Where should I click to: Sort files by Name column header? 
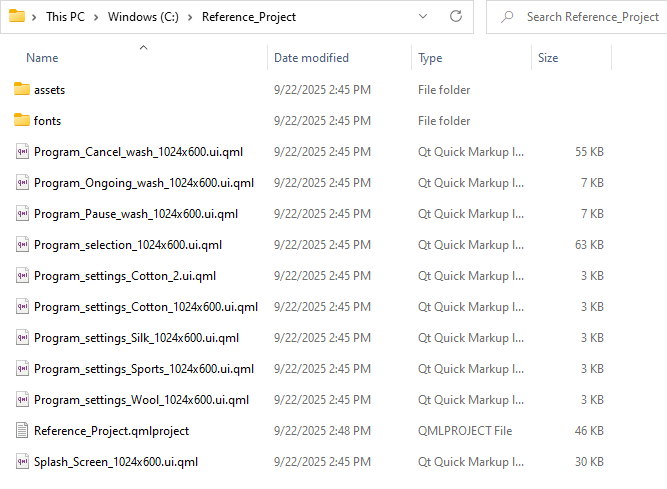[x=42, y=58]
